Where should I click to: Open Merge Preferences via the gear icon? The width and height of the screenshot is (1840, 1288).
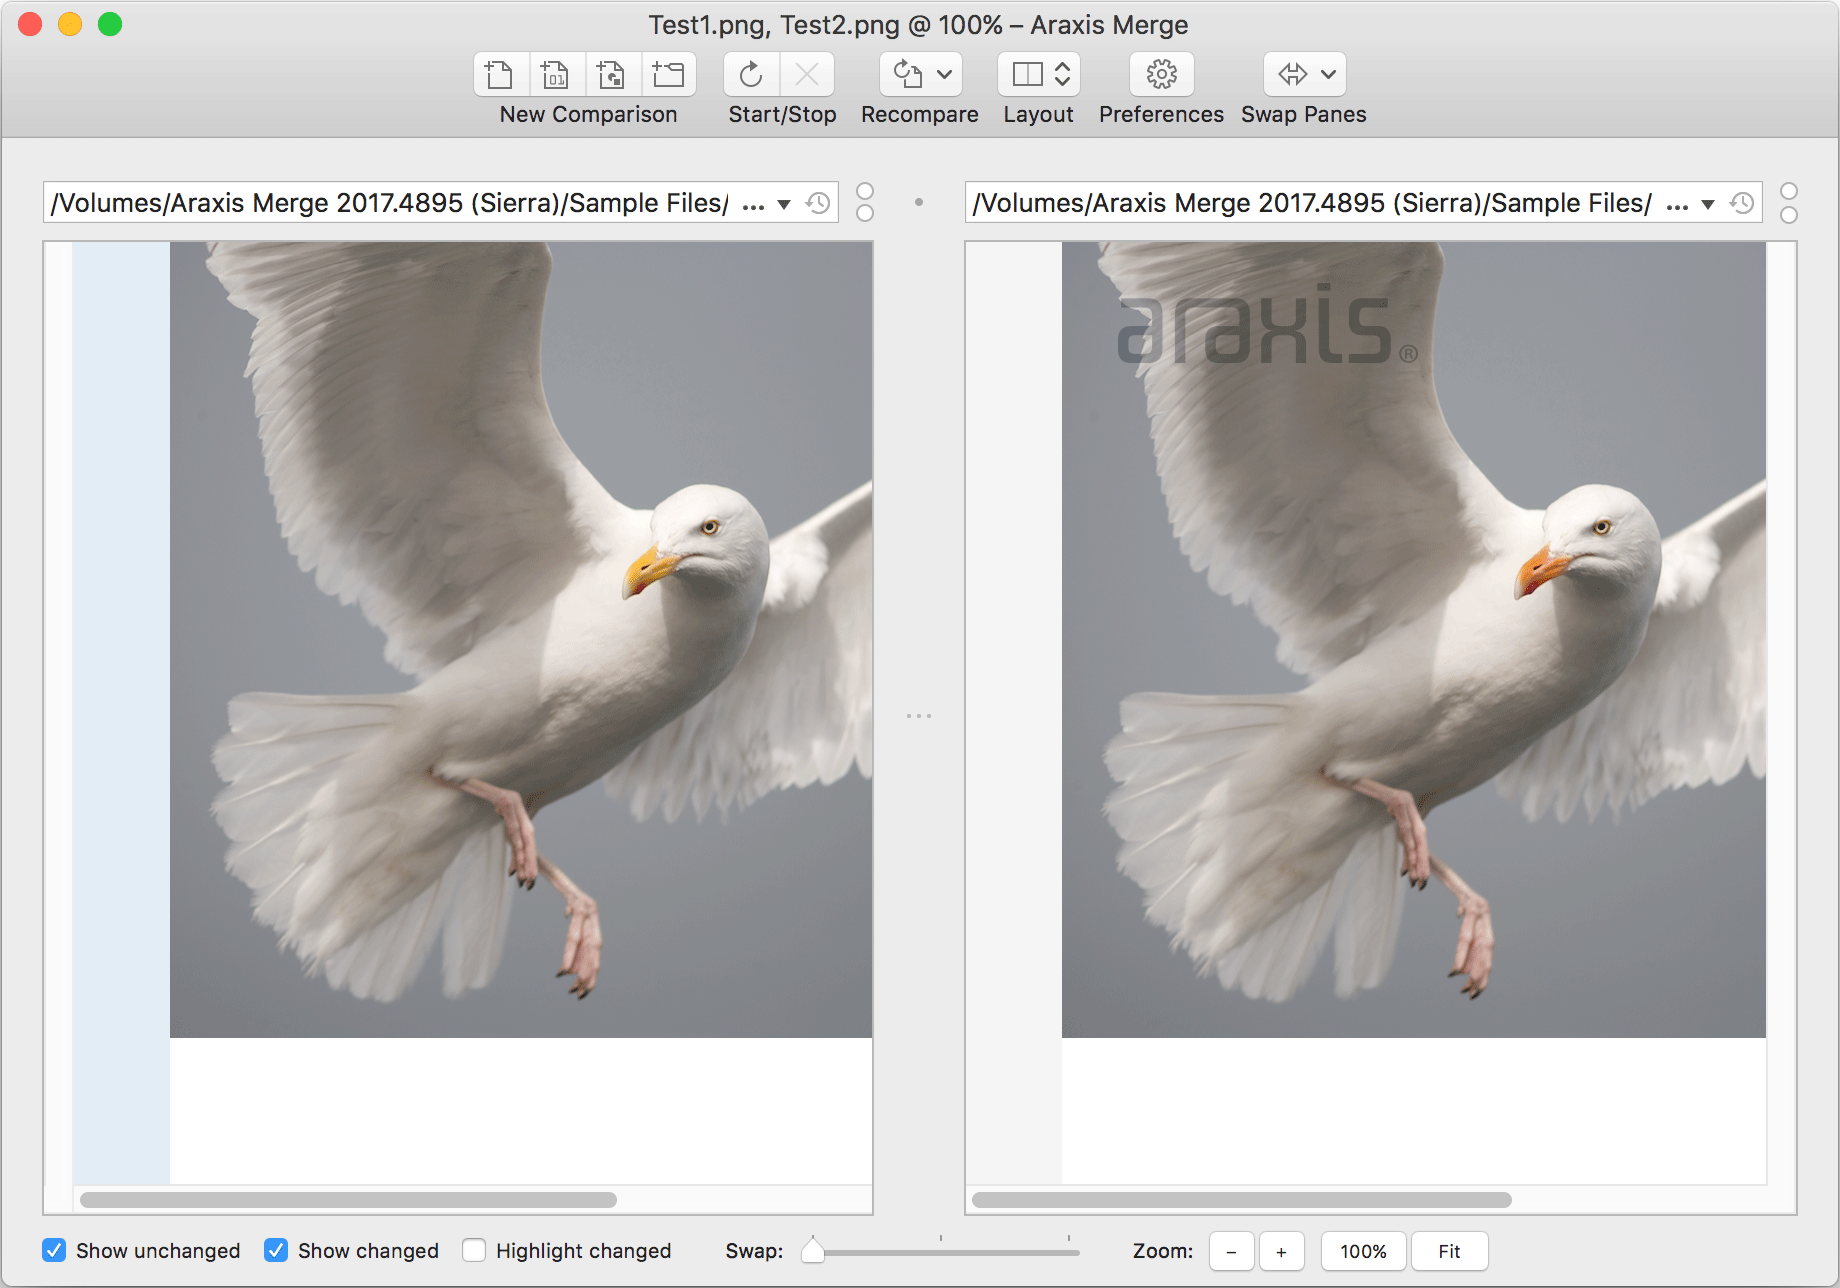(1160, 74)
